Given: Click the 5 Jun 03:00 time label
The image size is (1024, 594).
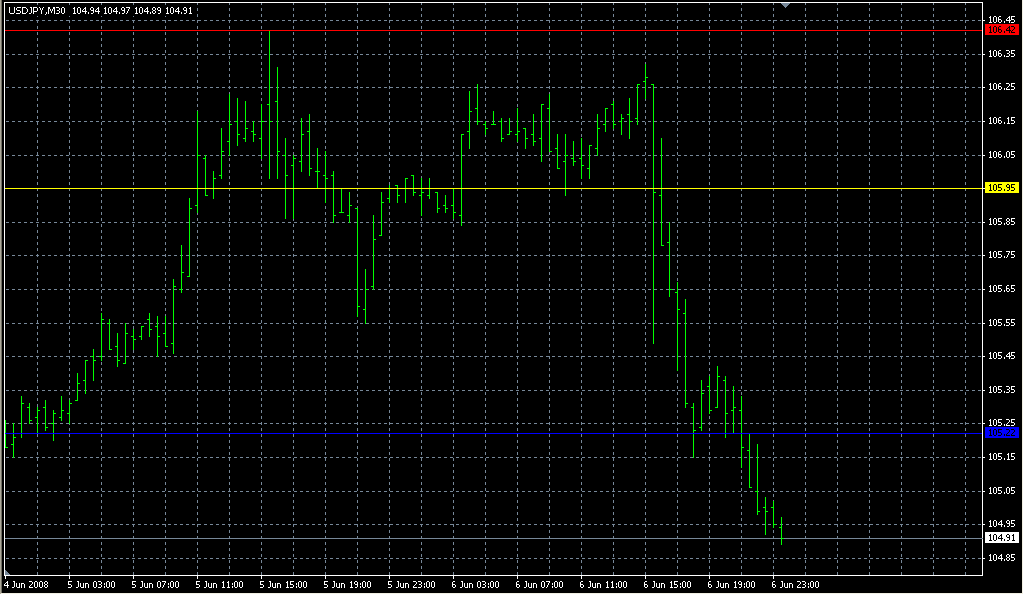Looking at the screenshot, I should 91,584.
